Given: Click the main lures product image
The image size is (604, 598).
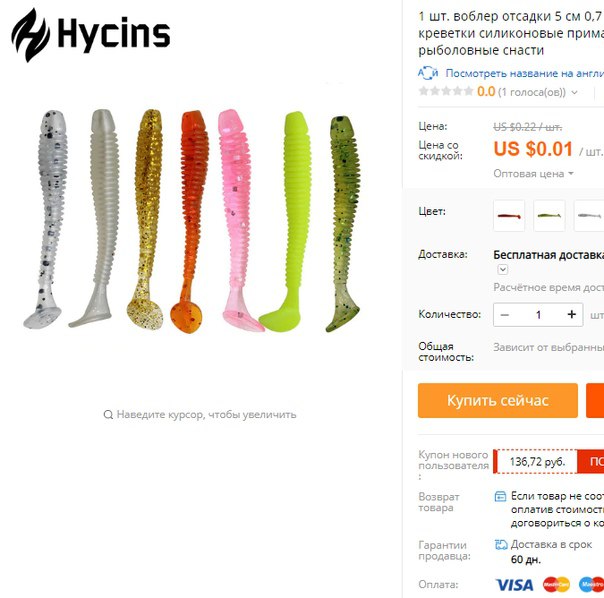Looking at the screenshot, I should (192, 221).
